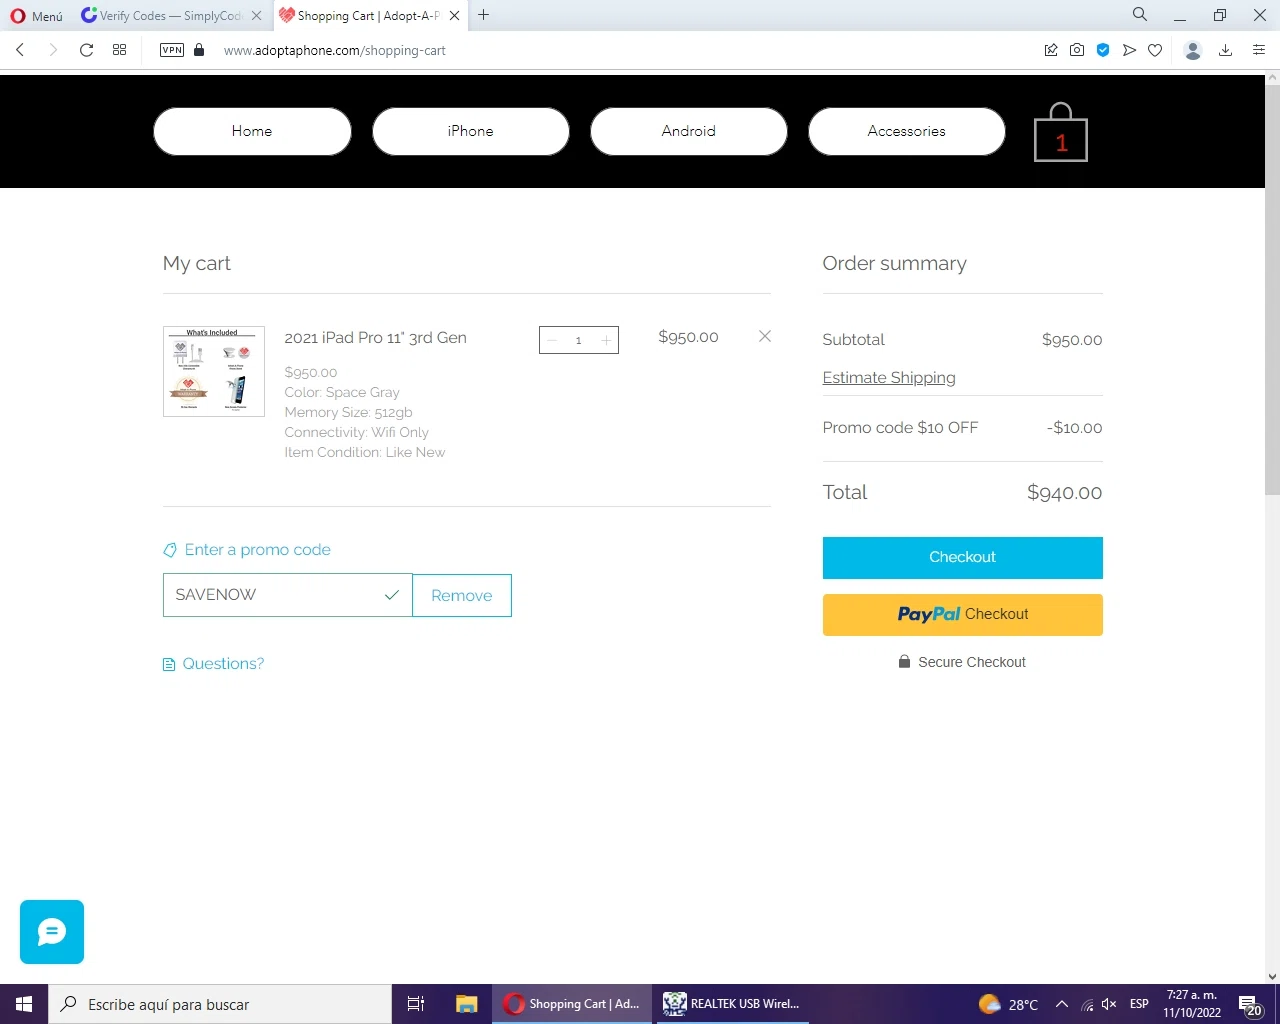Open the notification center icon

[x=1249, y=1004]
